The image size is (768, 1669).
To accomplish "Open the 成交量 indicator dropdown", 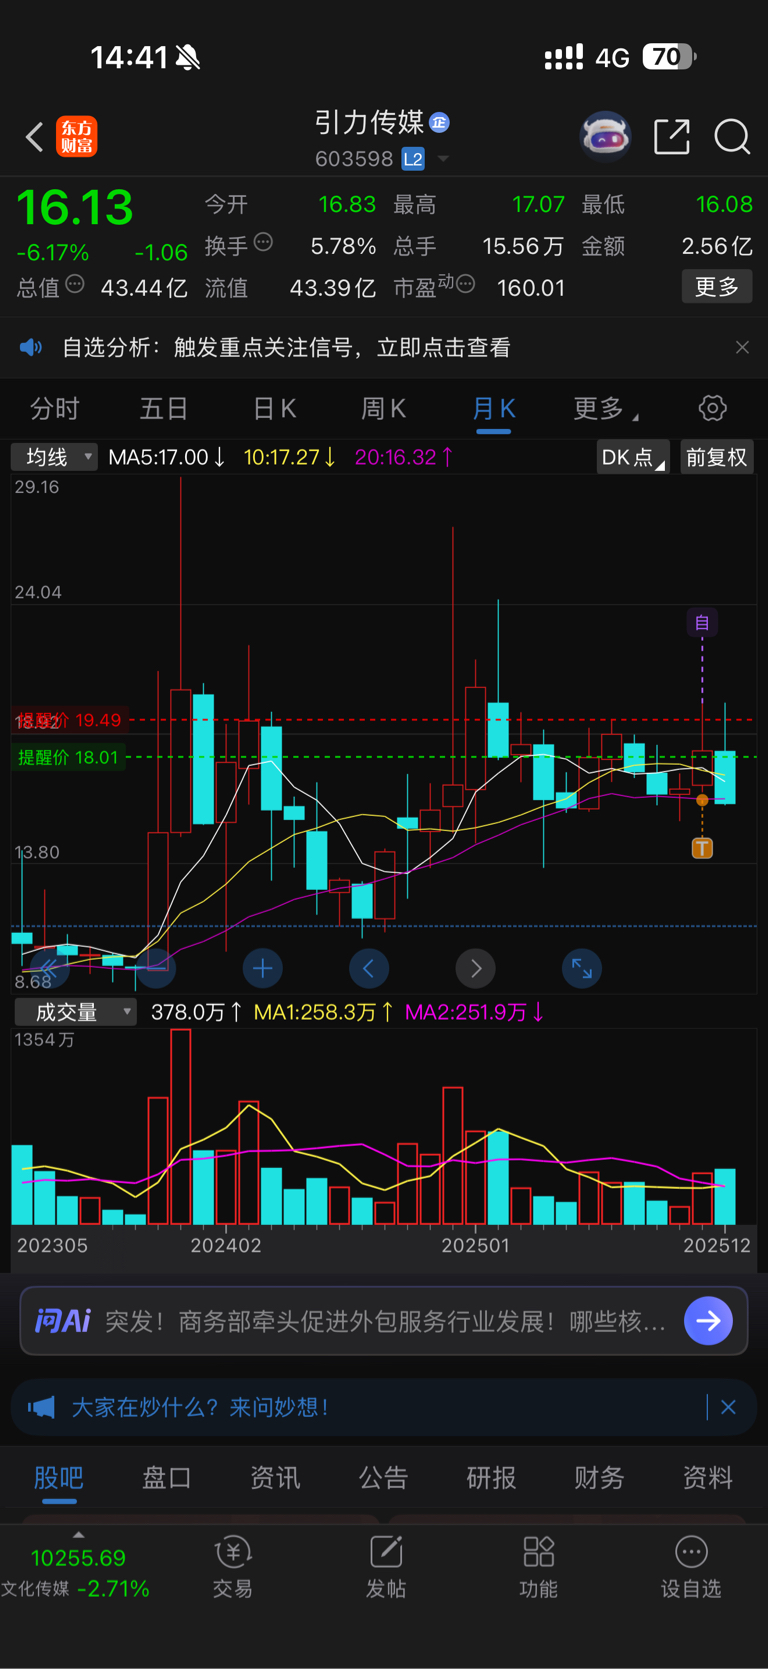I will point(75,1012).
